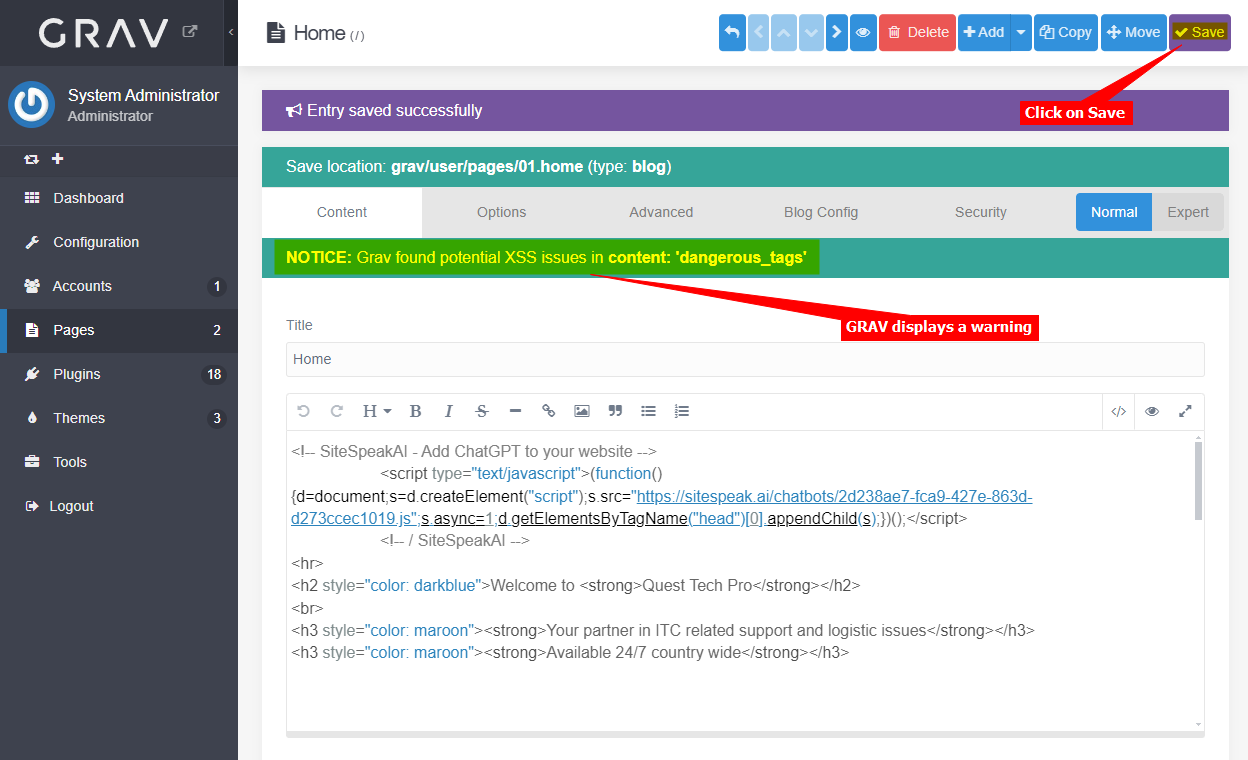Image resolution: width=1248 pixels, height=760 pixels.
Task: Select Expert editing mode
Action: [1188, 212]
